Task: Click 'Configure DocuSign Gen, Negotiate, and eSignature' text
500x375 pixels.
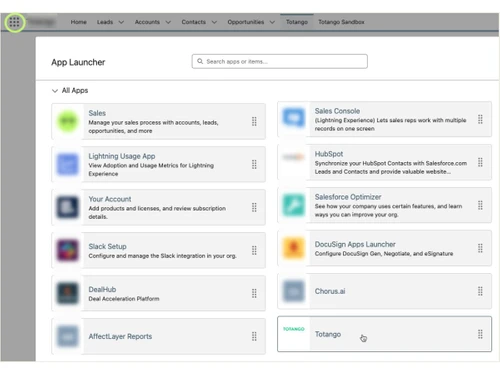Action: click(x=384, y=254)
